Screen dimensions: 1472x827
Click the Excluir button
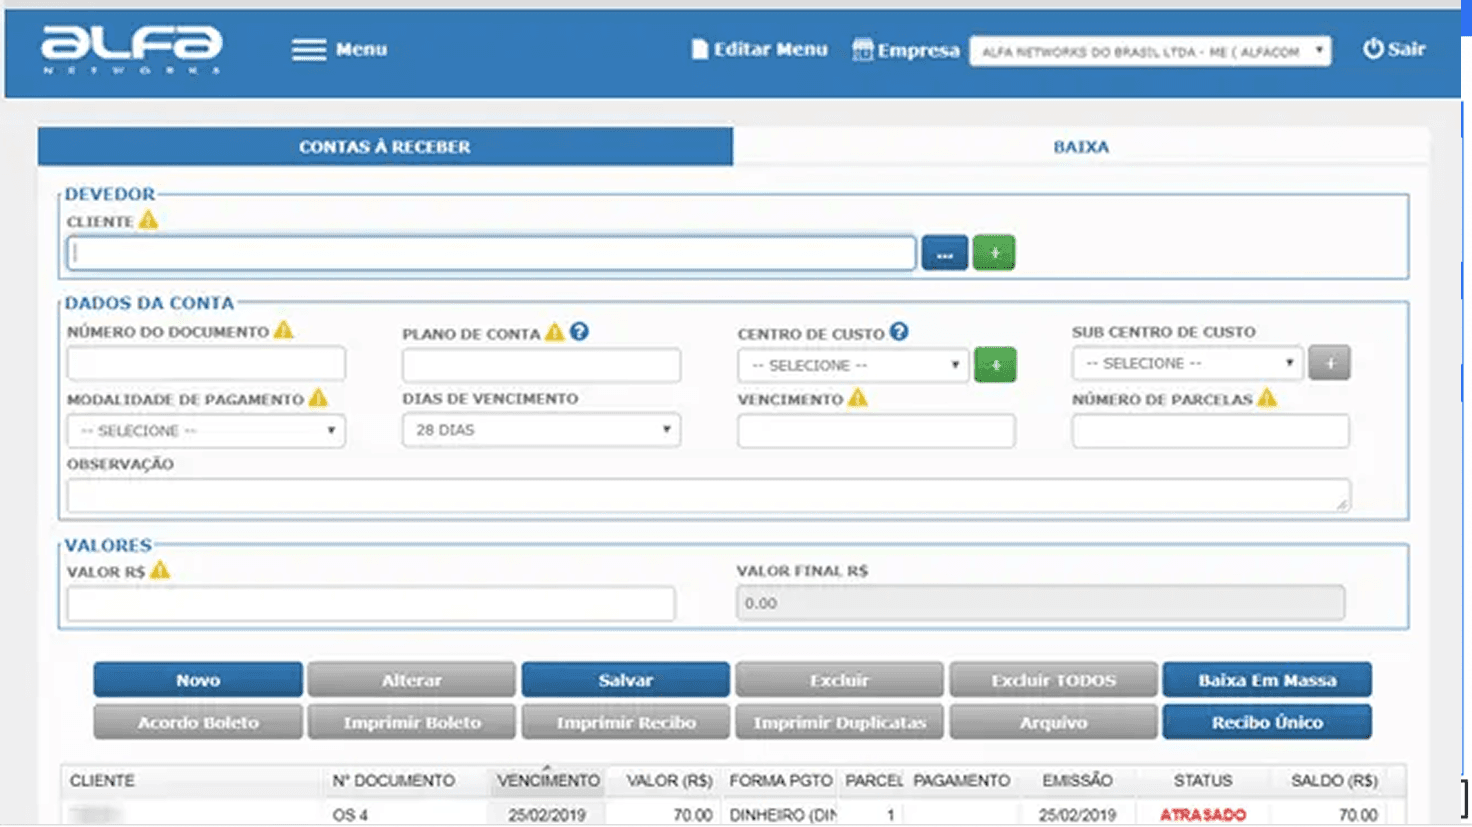tap(839, 680)
